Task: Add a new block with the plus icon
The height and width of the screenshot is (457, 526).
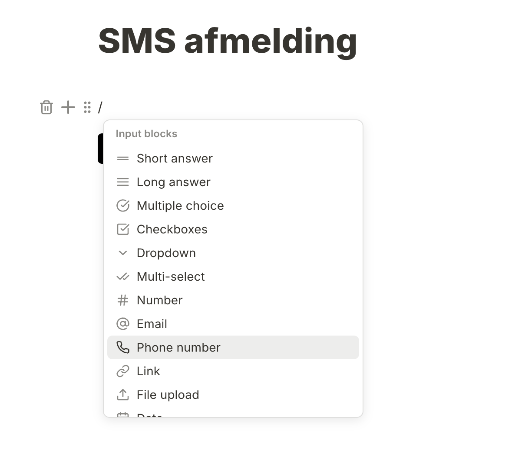Action: pyautogui.click(x=68, y=107)
